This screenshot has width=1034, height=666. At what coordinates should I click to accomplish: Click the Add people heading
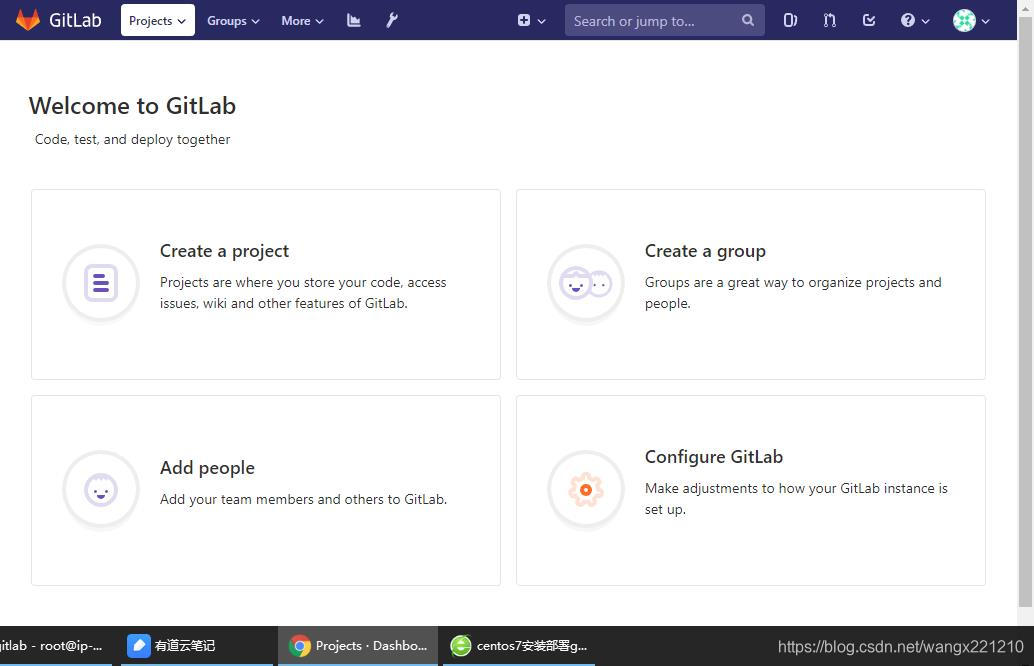click(207, 468)
